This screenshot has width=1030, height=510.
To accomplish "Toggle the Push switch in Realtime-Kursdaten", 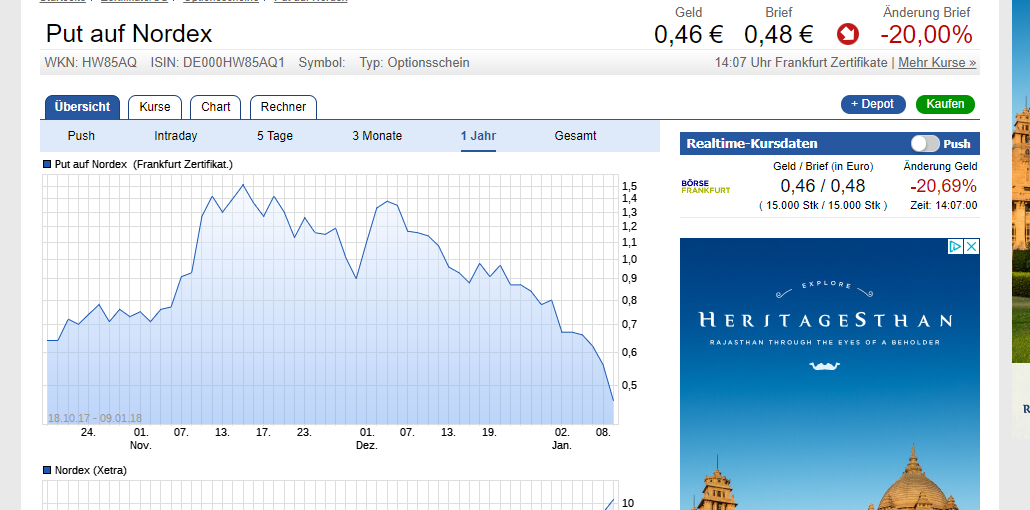I will pos(925,144).
